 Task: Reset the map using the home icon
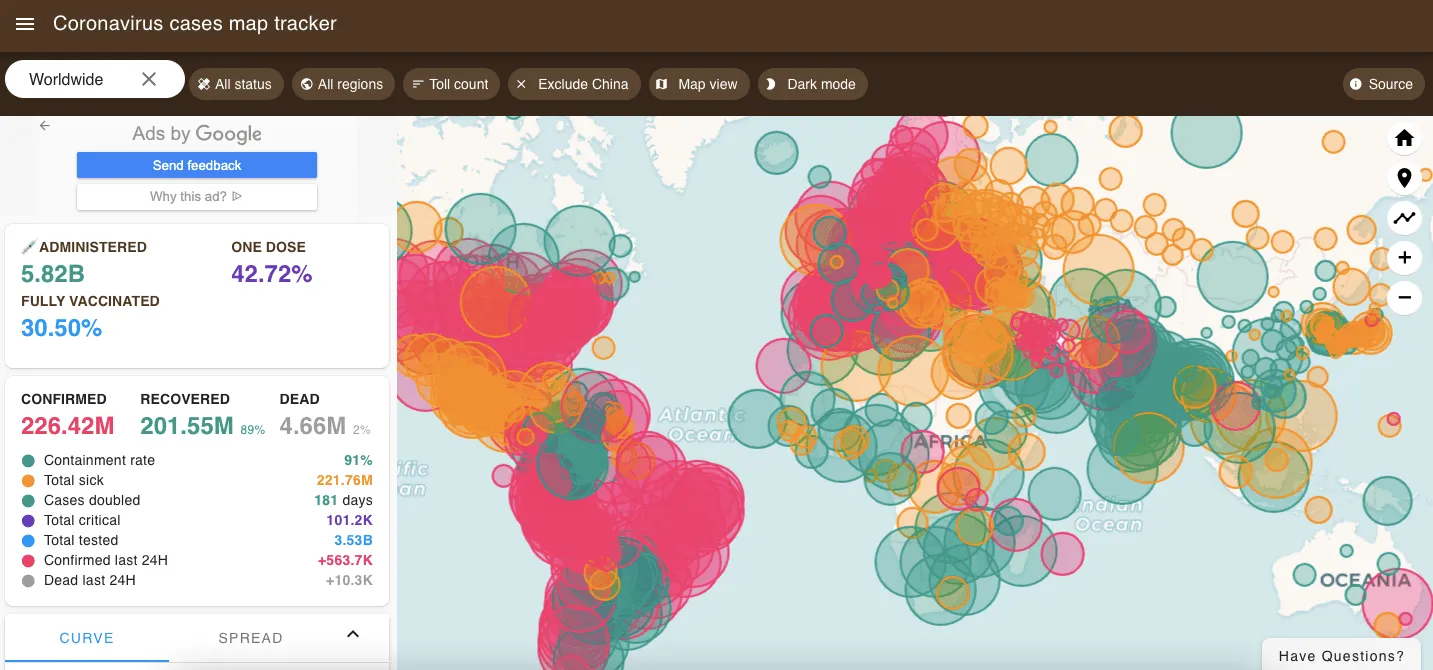tap(1404, 138)
